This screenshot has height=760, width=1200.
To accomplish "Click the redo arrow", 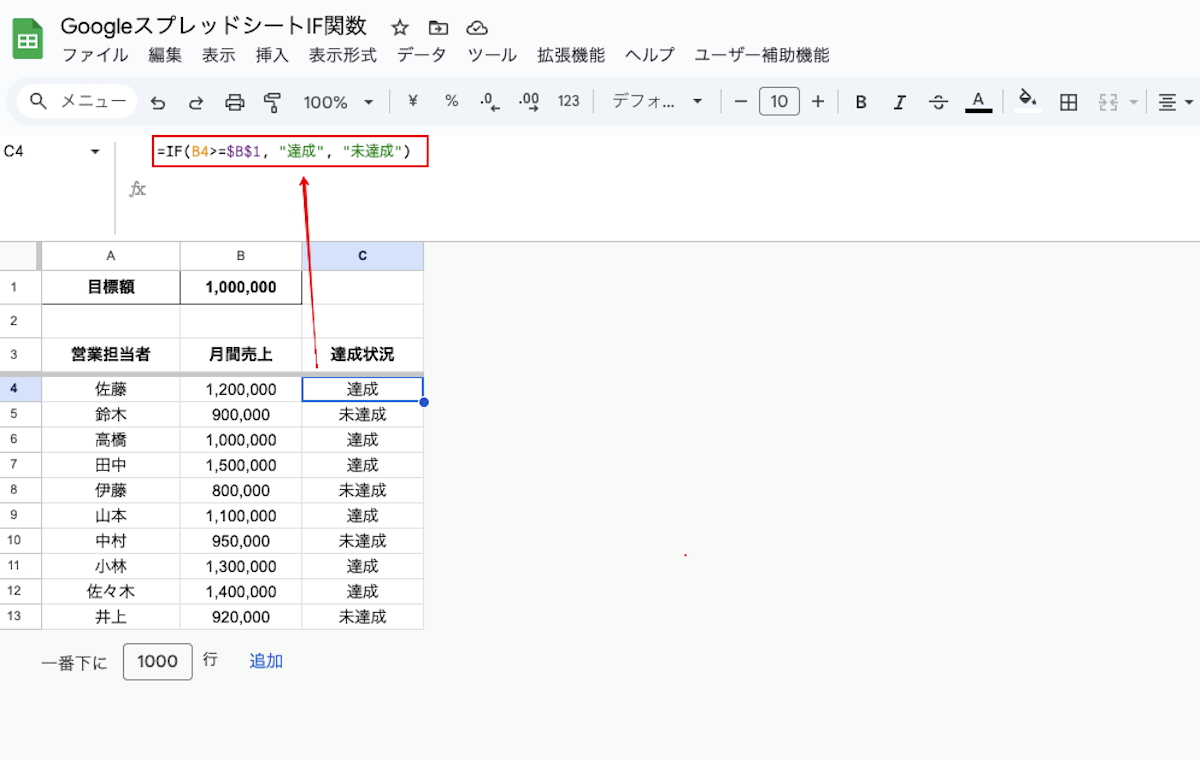I will coord(196,102).
